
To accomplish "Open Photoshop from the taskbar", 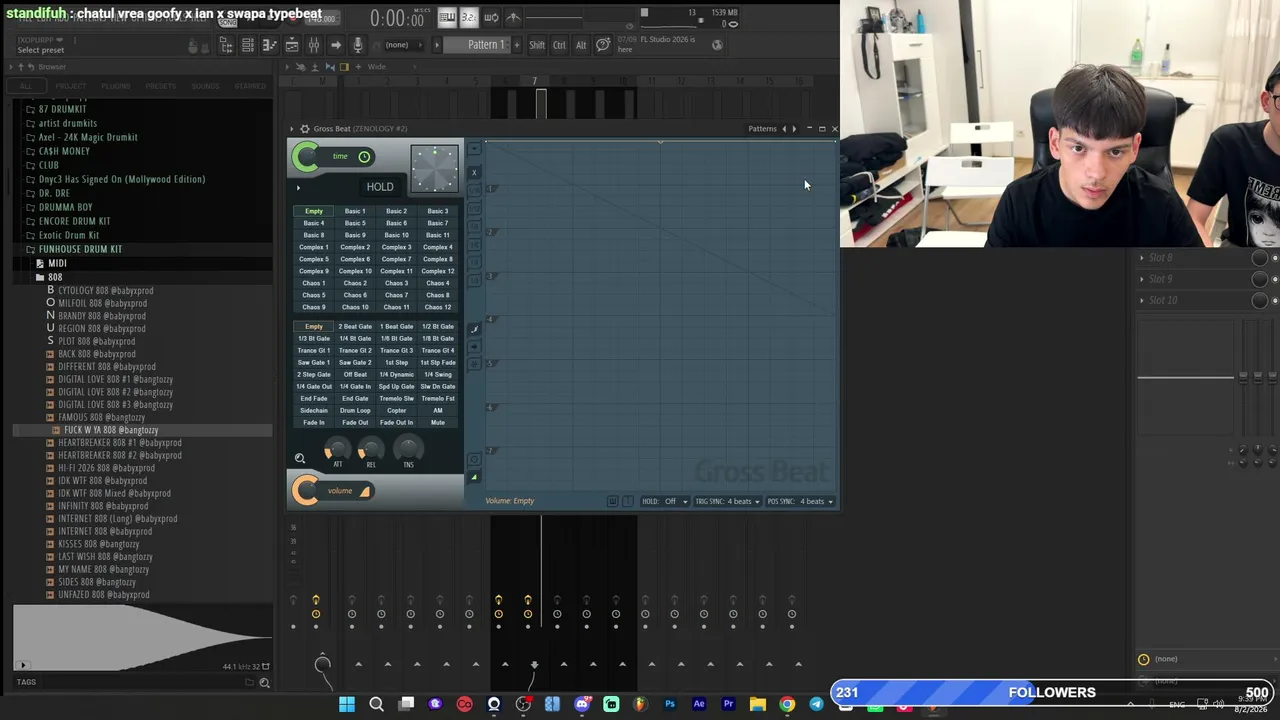I will [x=670, y=705].
